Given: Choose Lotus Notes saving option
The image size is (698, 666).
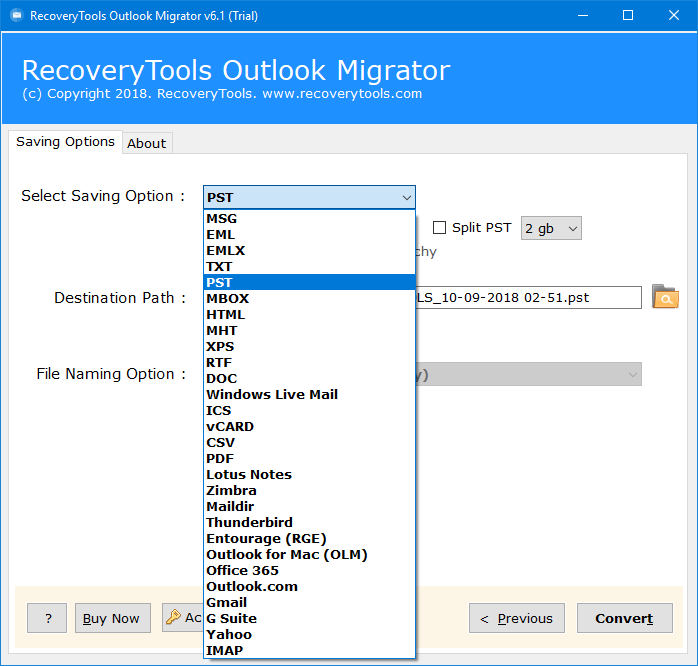Looking at the screenshot, I should click(309, 475).
